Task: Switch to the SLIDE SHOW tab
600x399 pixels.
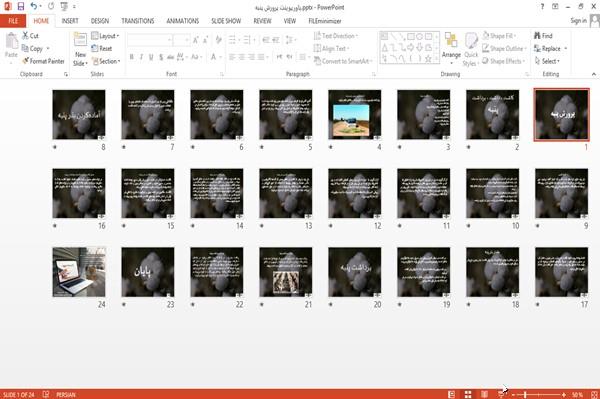Action: tap(226, 21)
